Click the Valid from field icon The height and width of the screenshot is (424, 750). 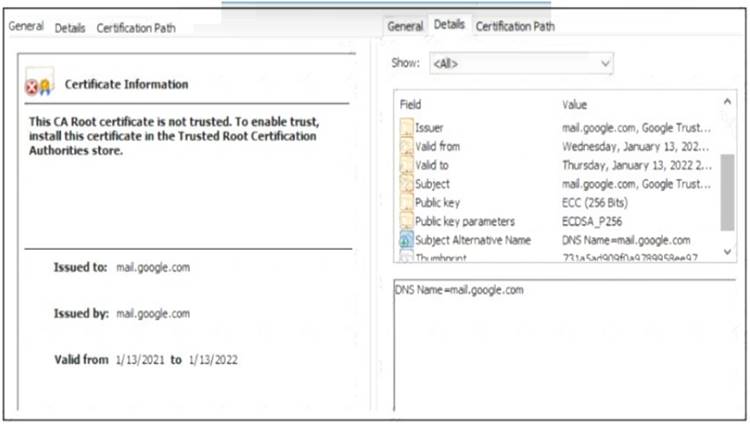click(x=406, y=146)
